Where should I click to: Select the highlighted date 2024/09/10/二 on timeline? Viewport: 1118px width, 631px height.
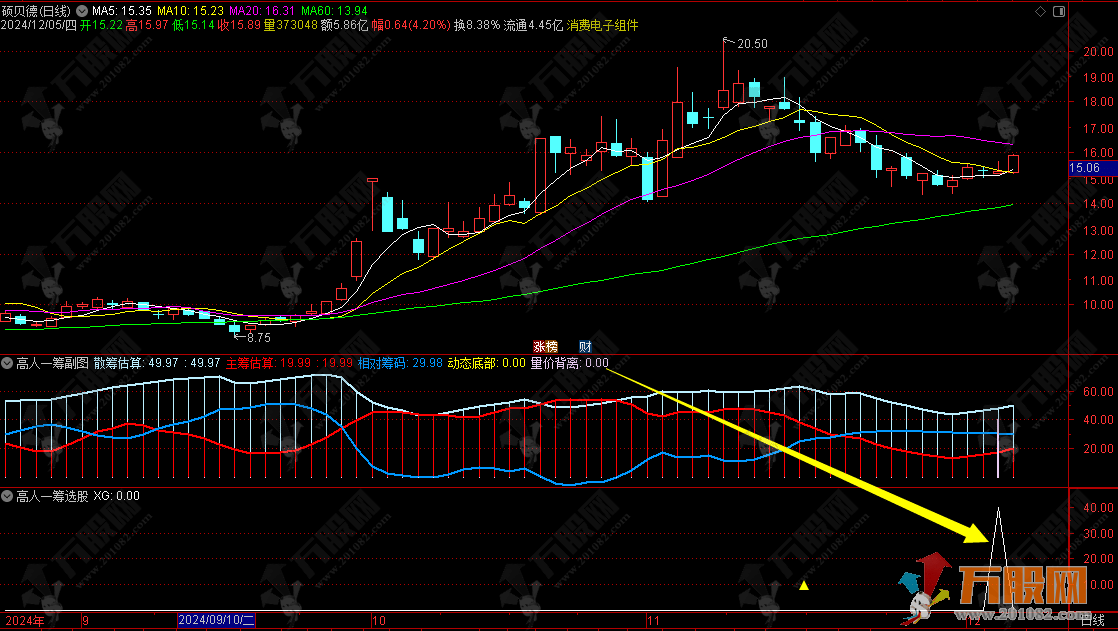[216, 620]
